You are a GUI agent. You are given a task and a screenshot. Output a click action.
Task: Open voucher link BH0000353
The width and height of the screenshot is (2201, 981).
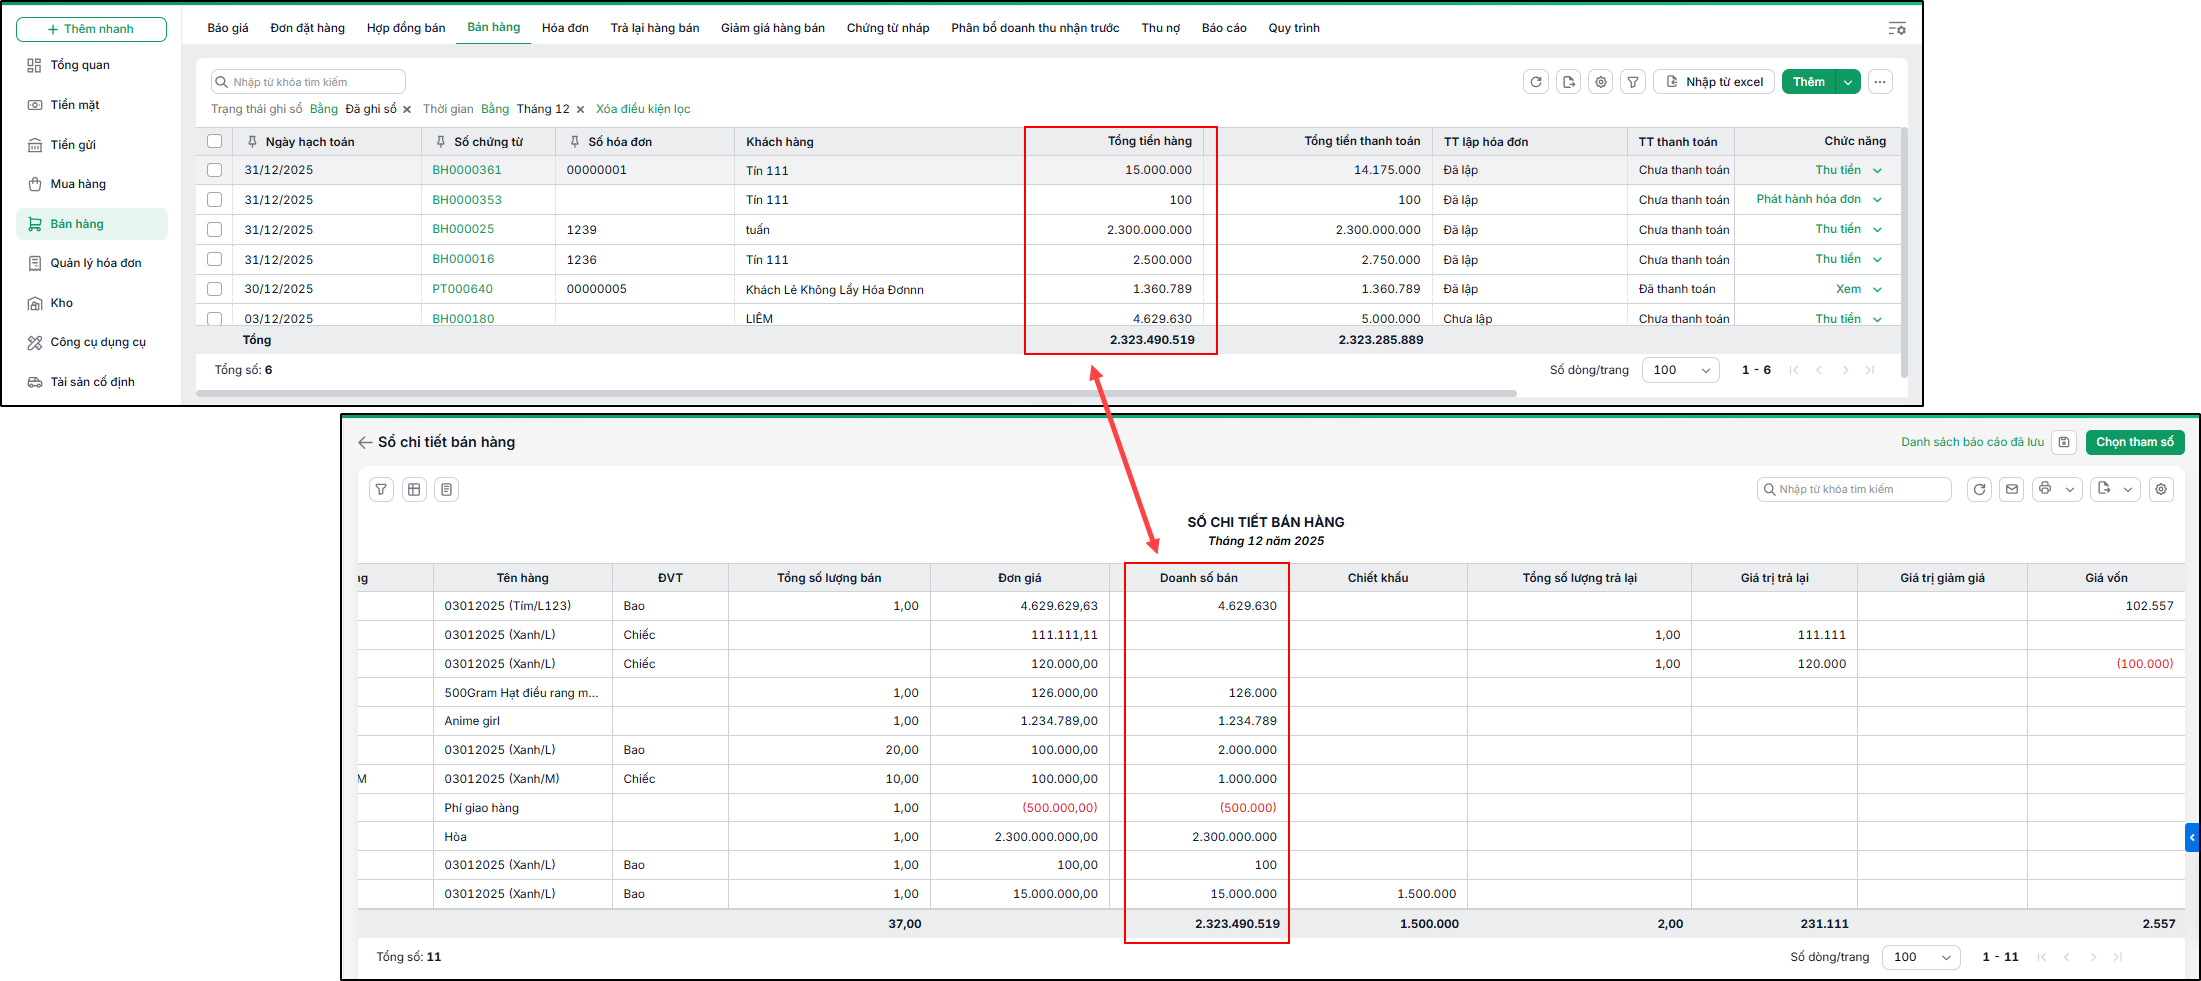[x=467, y=200]
